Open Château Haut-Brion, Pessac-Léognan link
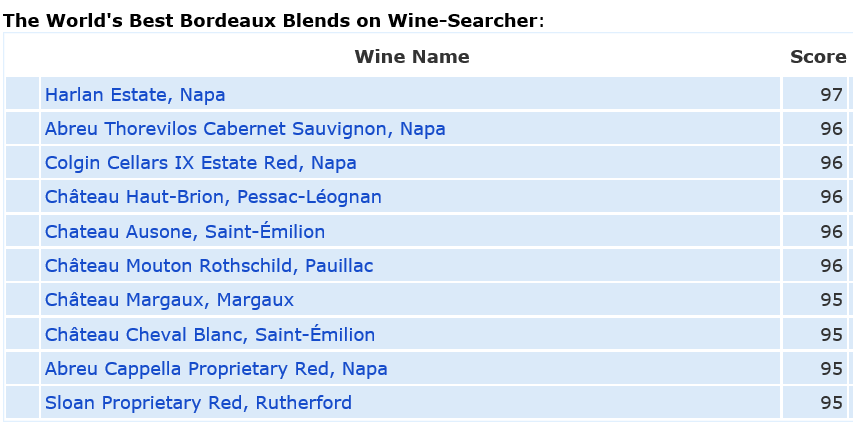Image resolution: width=853 pixels, height=426 pixels. 213,197
